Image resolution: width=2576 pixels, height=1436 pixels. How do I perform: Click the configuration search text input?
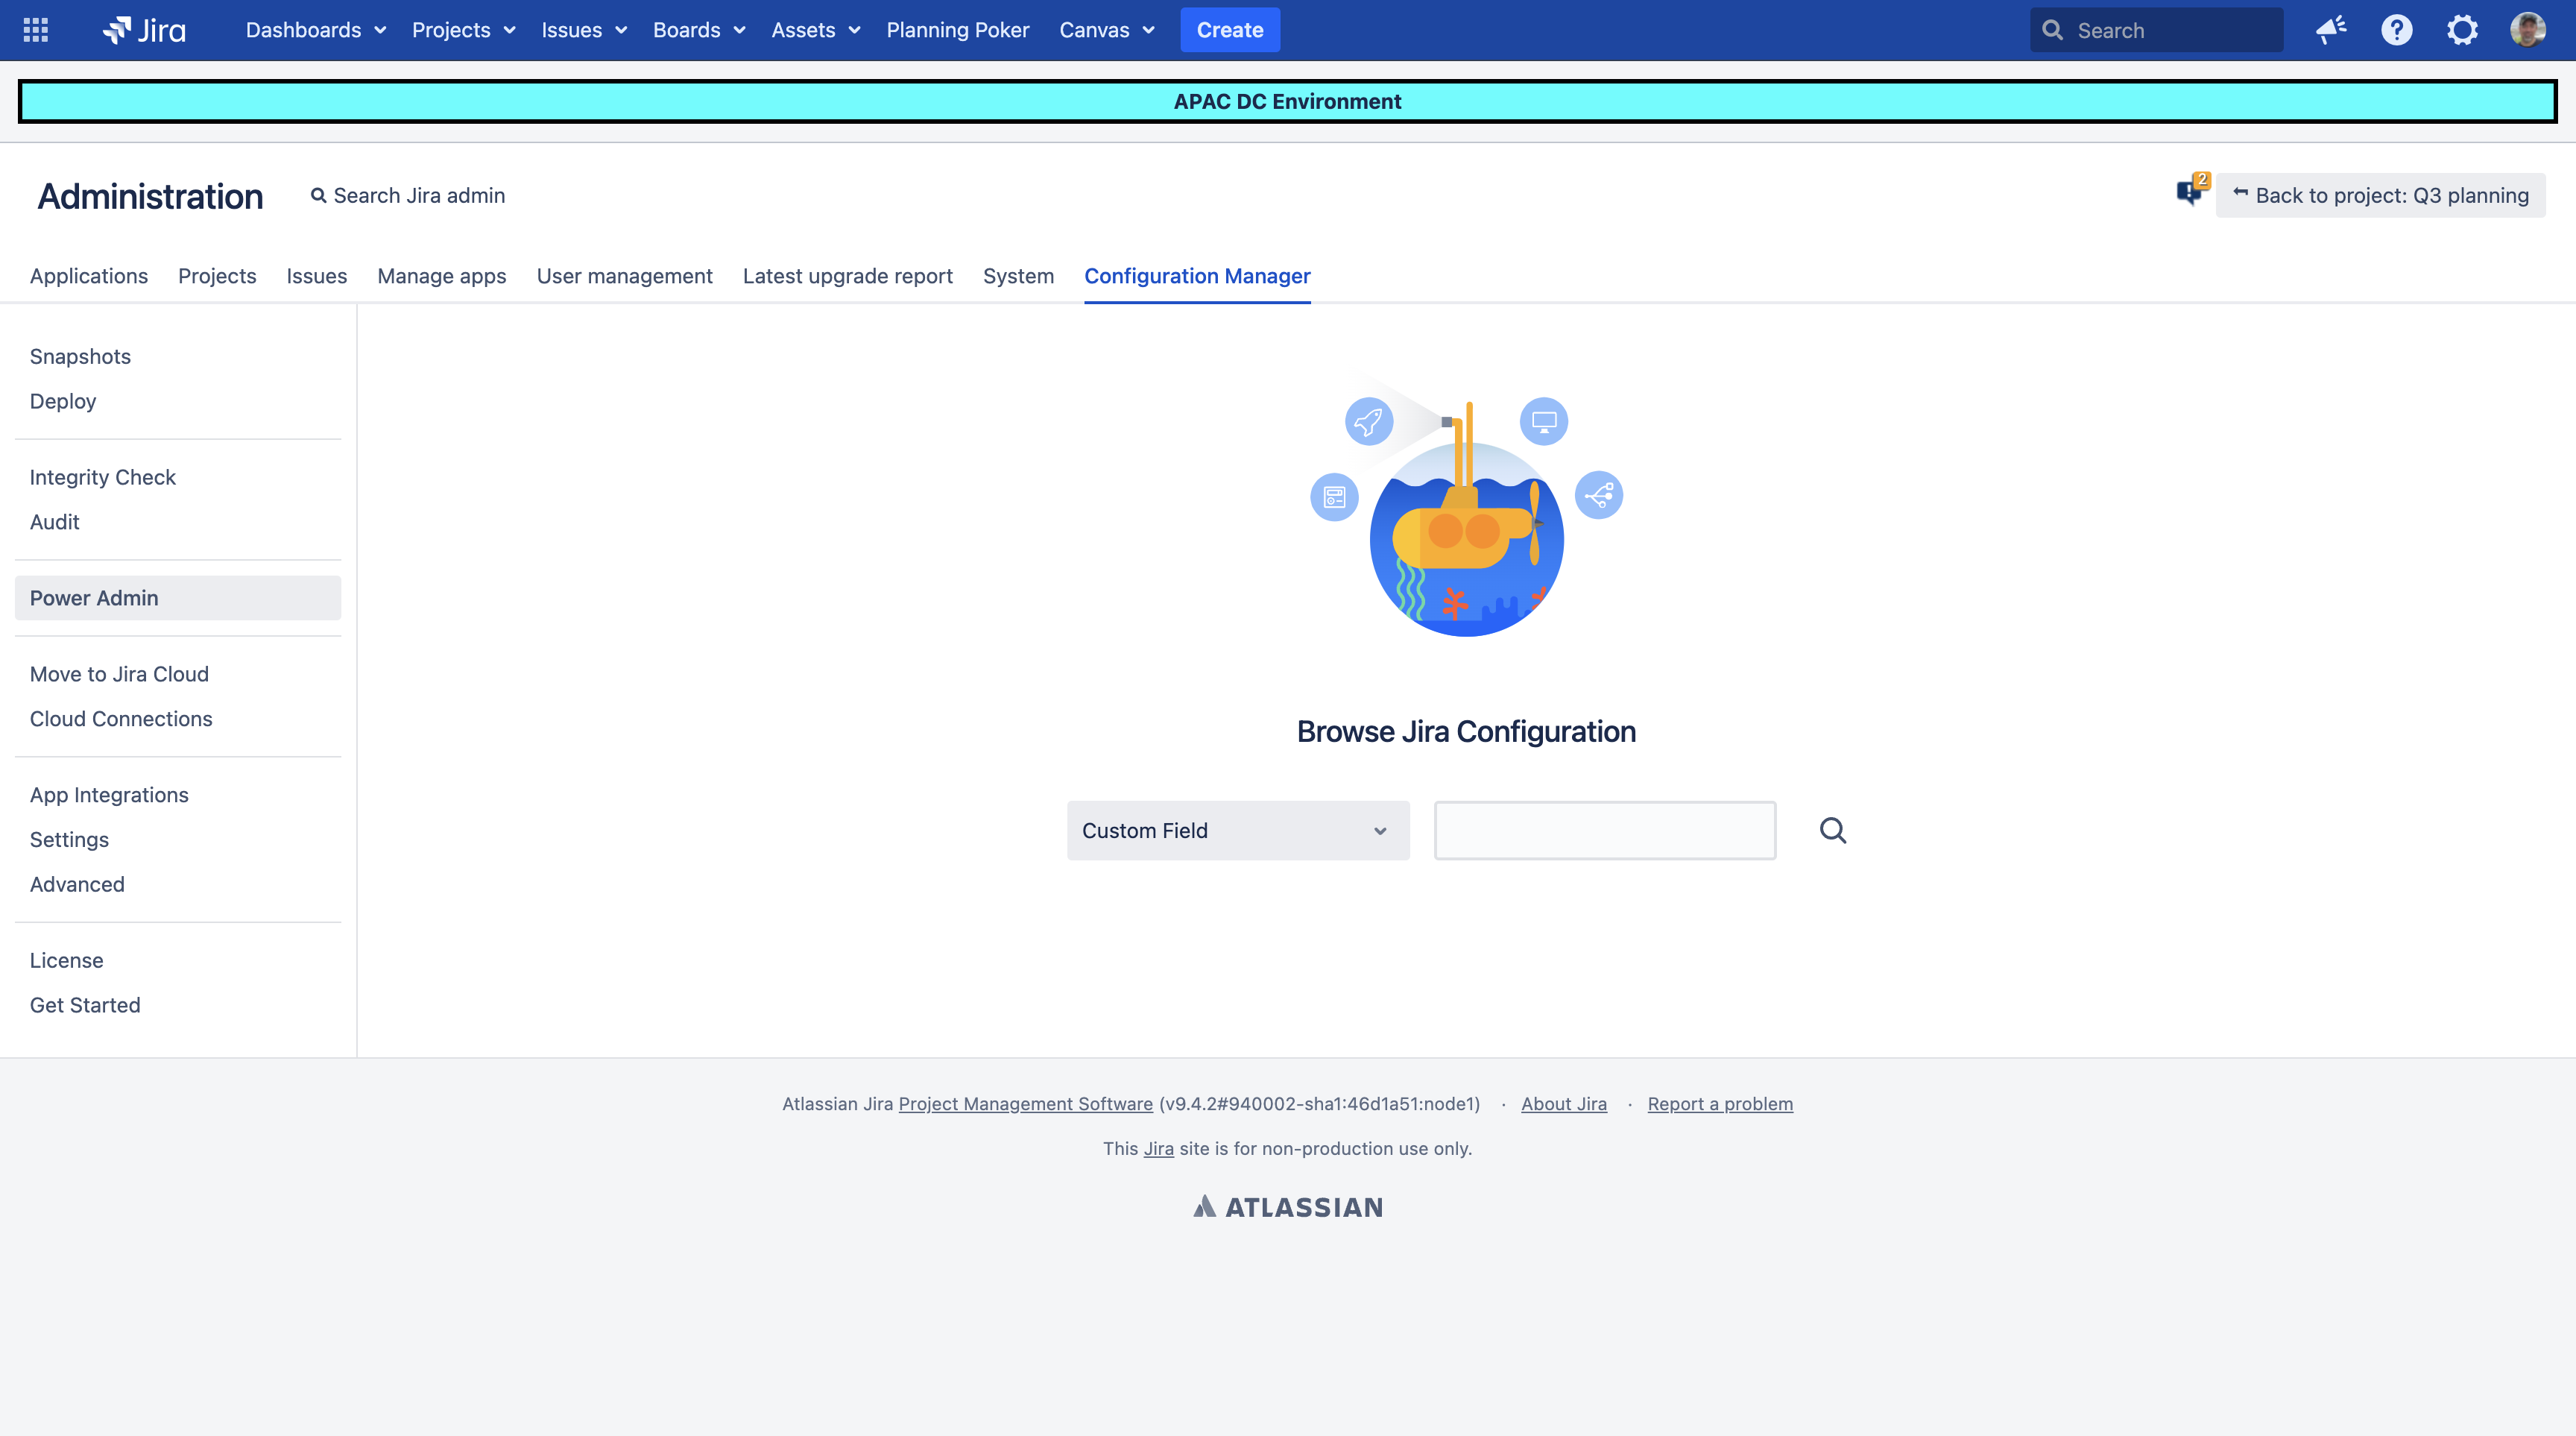[1605, 830]
